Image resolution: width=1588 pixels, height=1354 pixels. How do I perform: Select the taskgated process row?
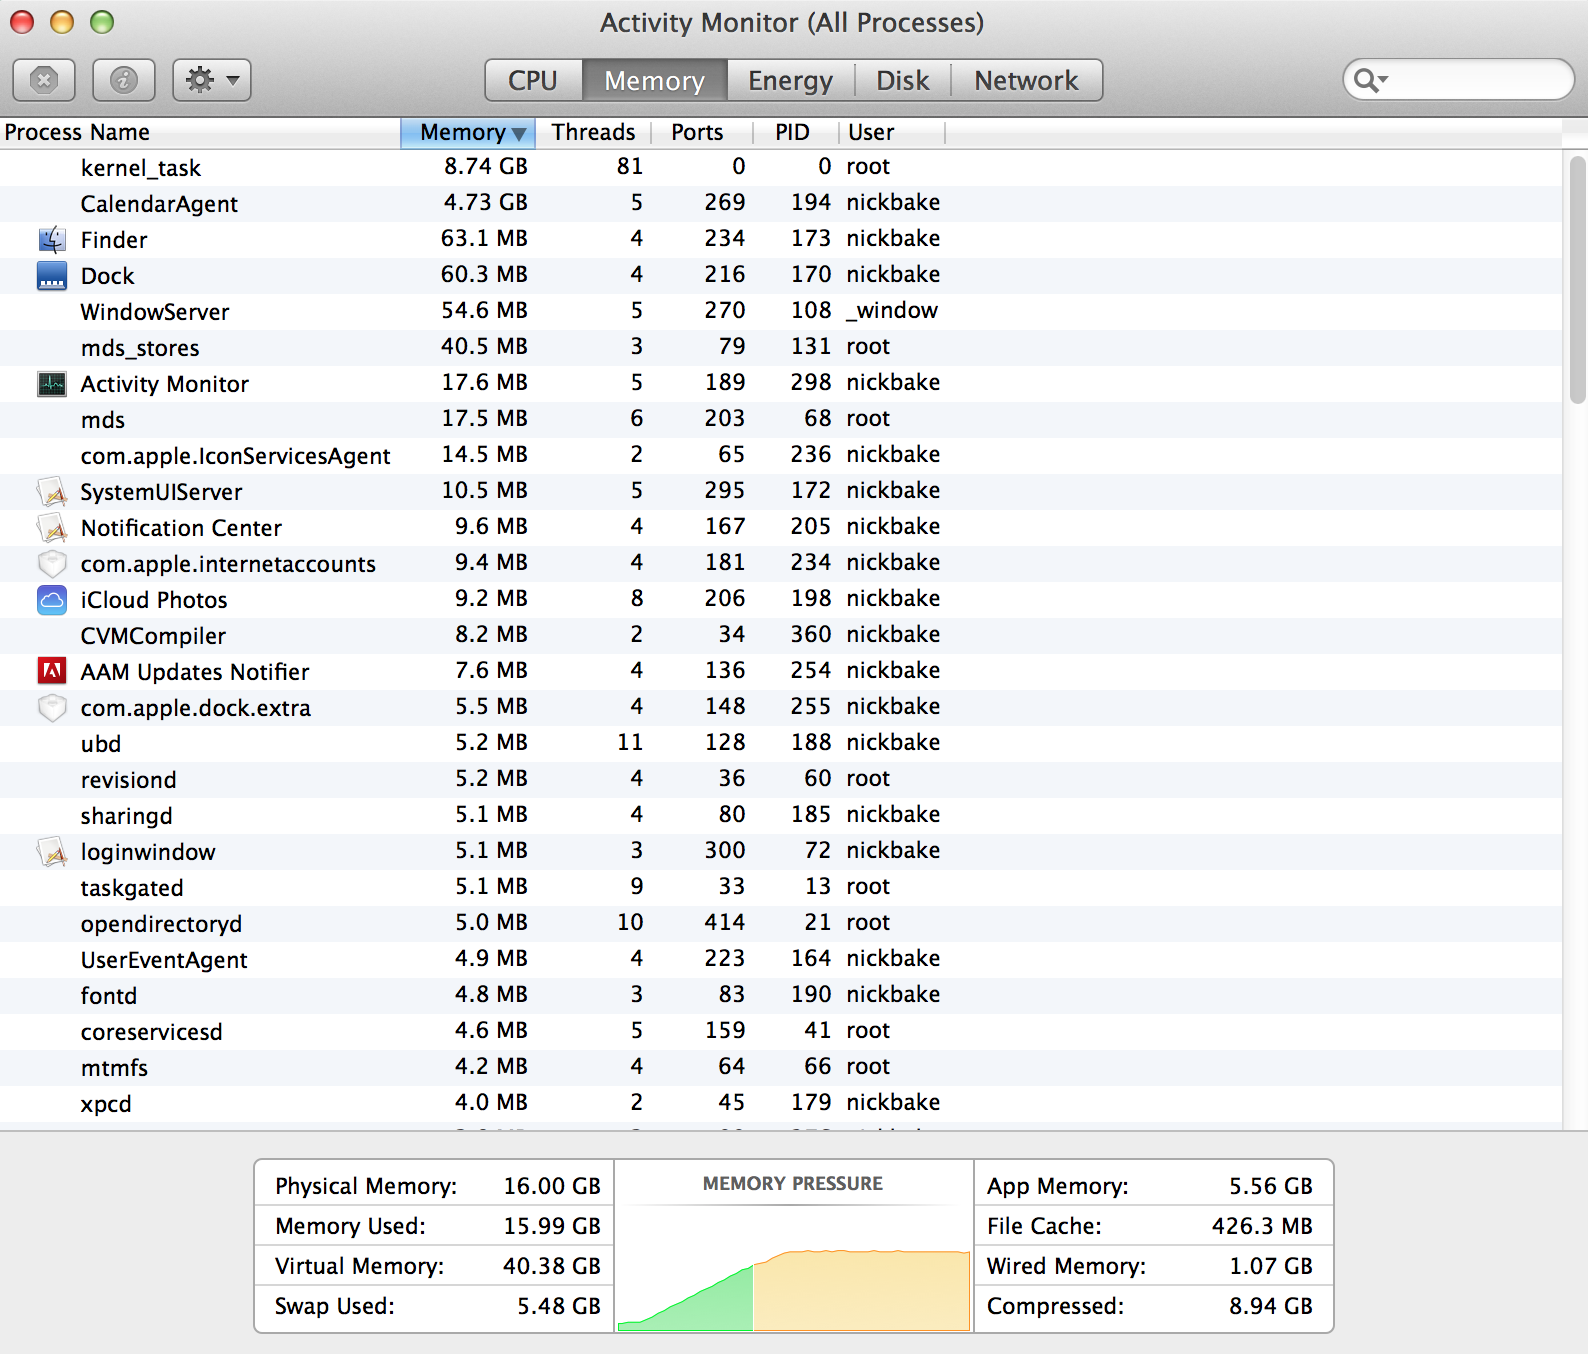780,887
